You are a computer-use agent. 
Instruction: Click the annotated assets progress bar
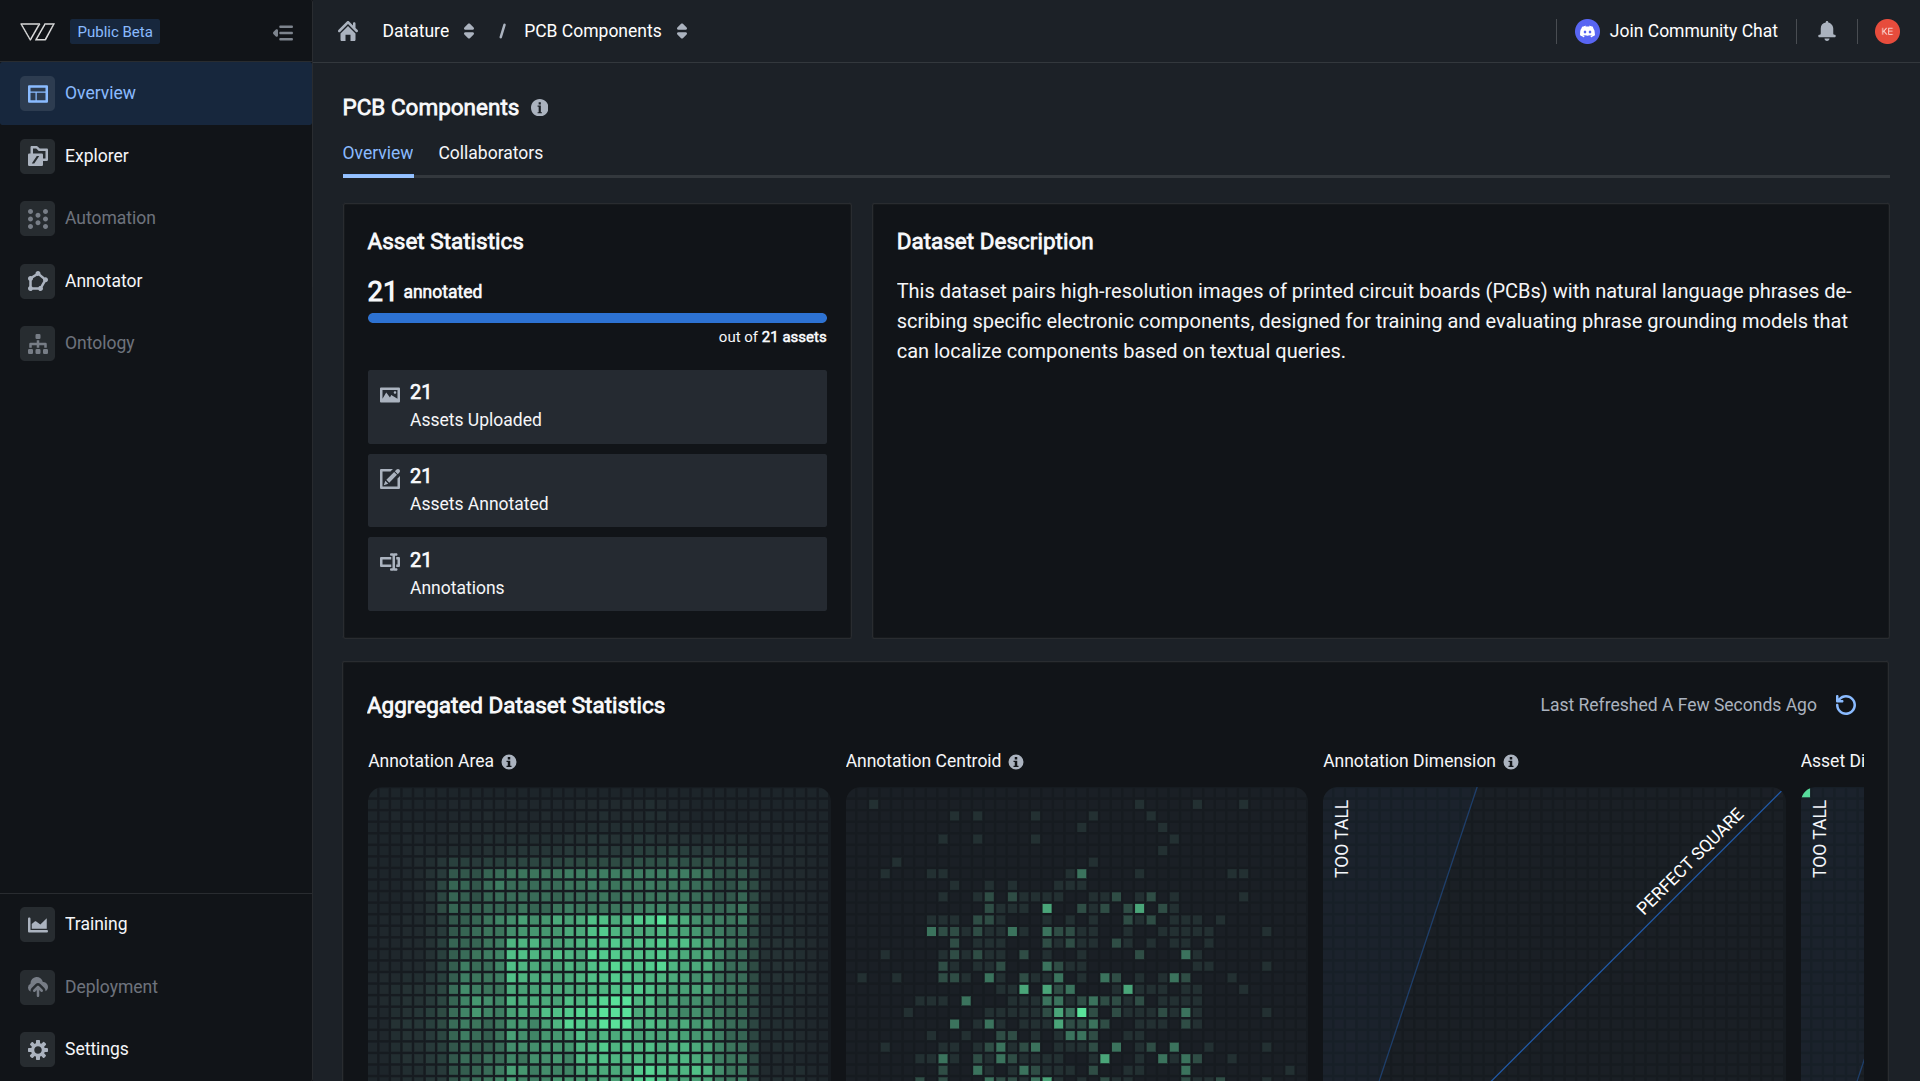tap(597, 318)
